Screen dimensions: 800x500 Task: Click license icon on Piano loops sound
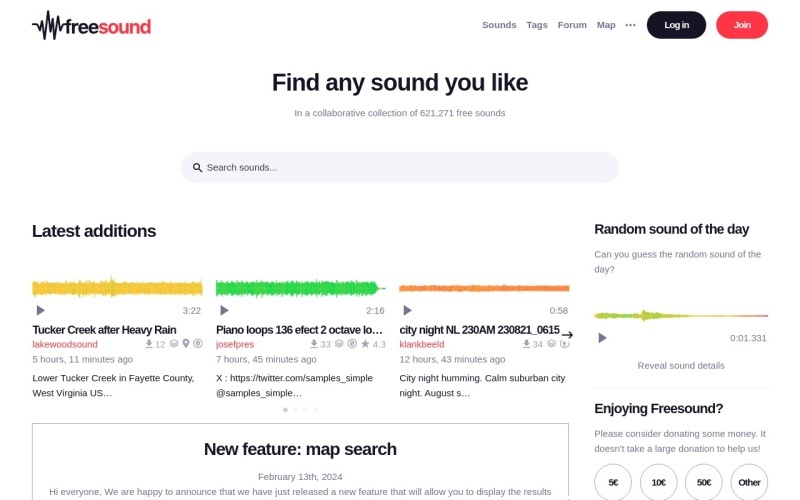(352, 344)
